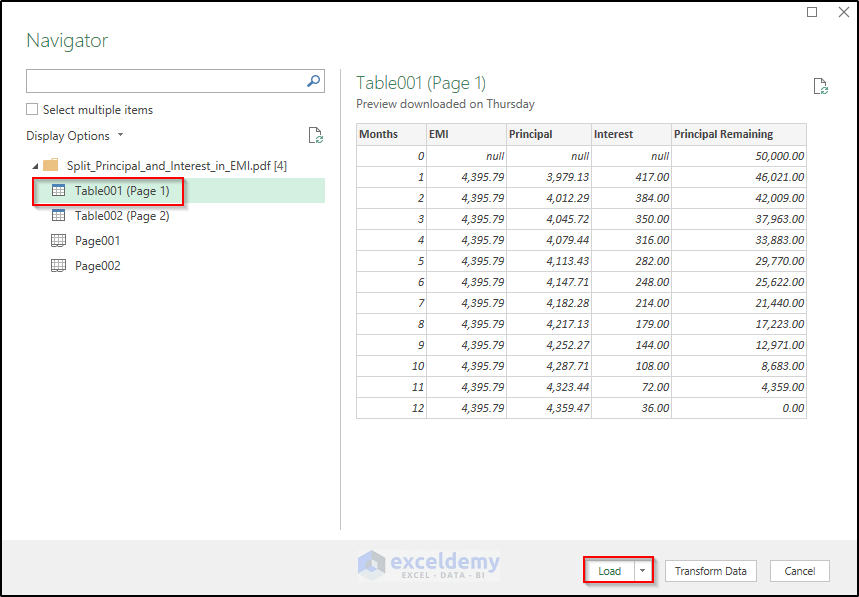Screen dimensions: 859x597
Task: Click the Transform Data button
Action: point(711,571)
